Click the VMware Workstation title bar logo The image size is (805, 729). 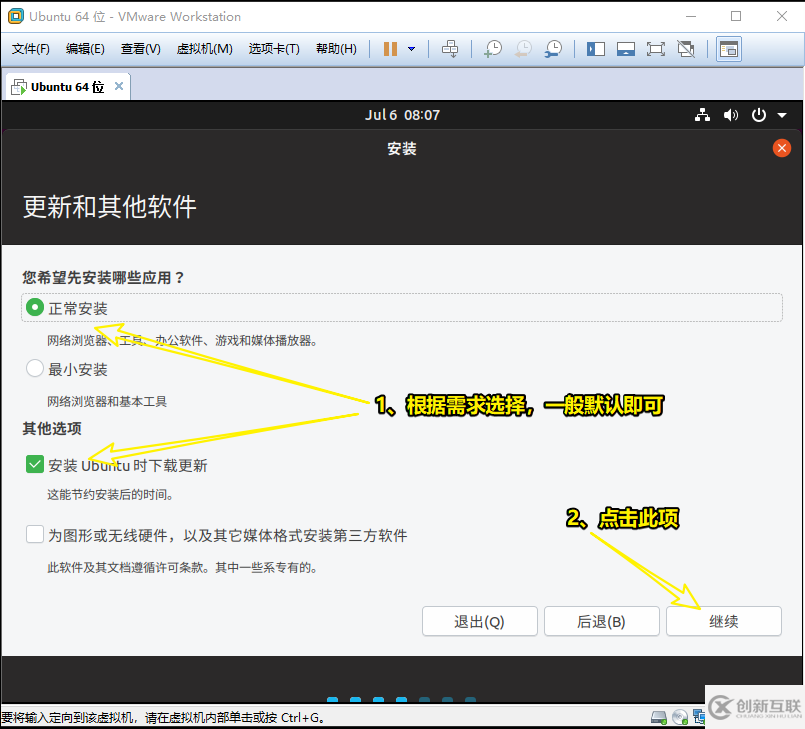pyautogui.click(x=15, y=16)
